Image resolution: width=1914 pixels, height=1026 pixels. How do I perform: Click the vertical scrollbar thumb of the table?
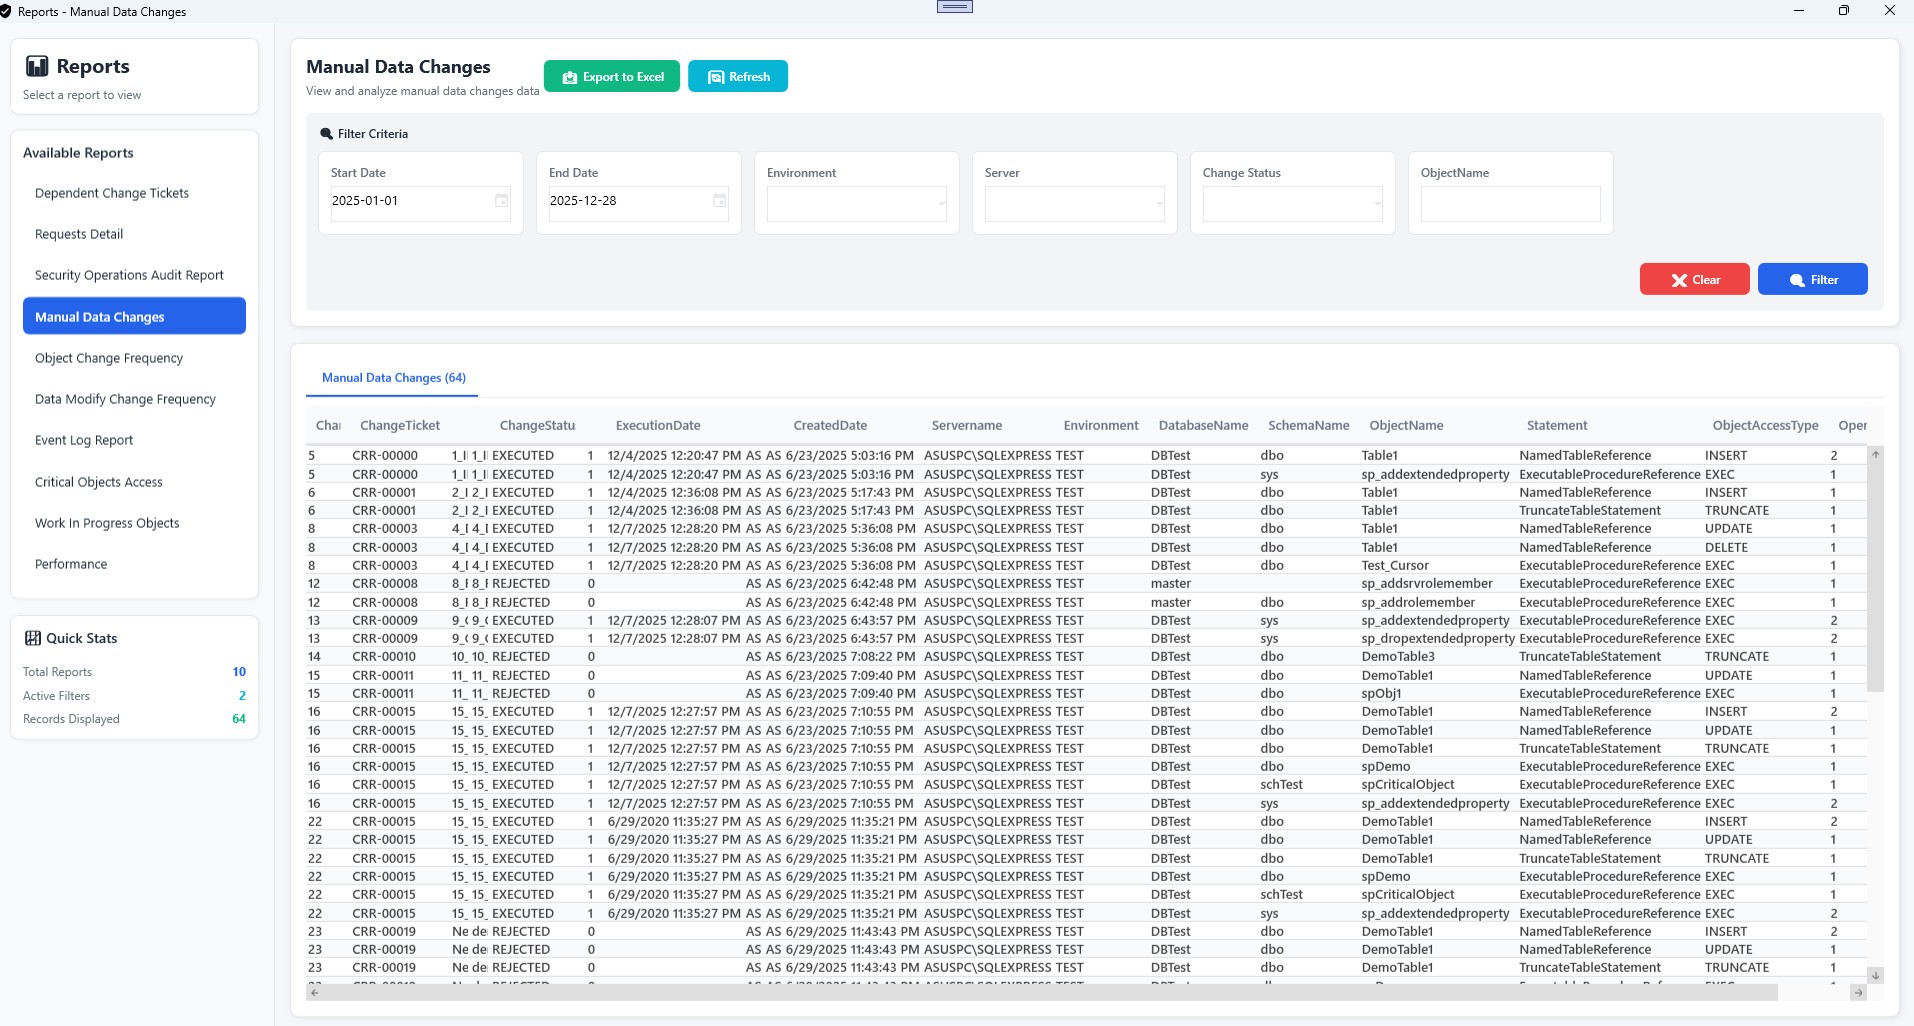[x=1875, y=575]
